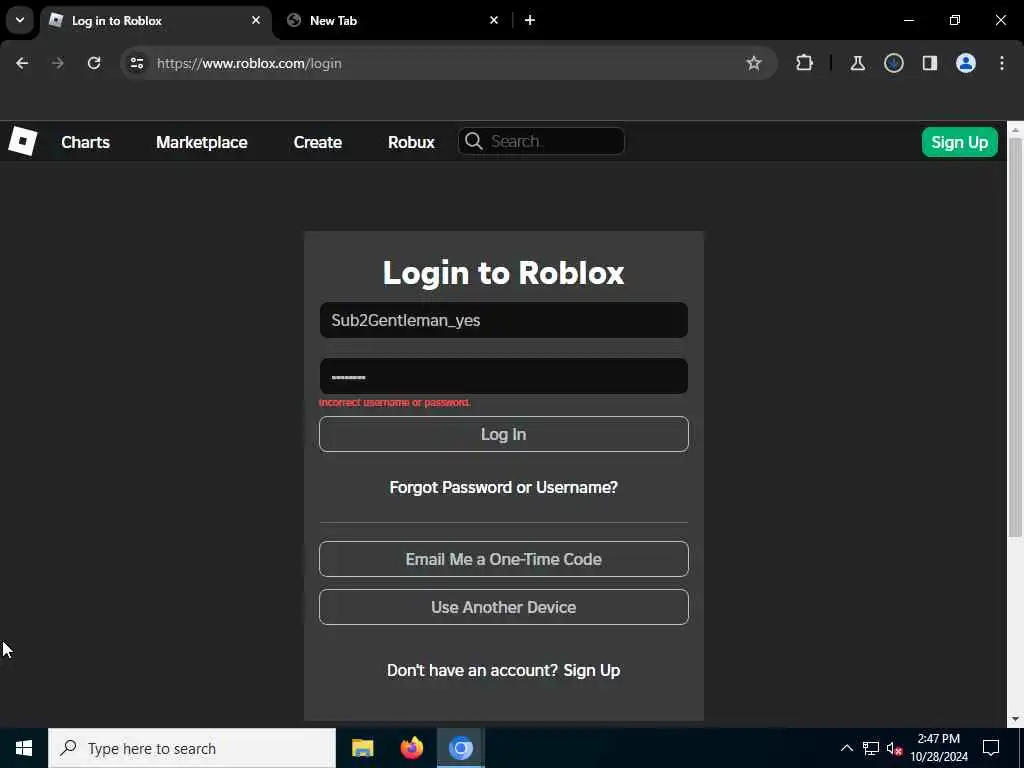The height and width of the screenshot is (768, 1024).
Task: Open the taskbar clock showing 2:47 PM
Action: [x=938, y=748]
